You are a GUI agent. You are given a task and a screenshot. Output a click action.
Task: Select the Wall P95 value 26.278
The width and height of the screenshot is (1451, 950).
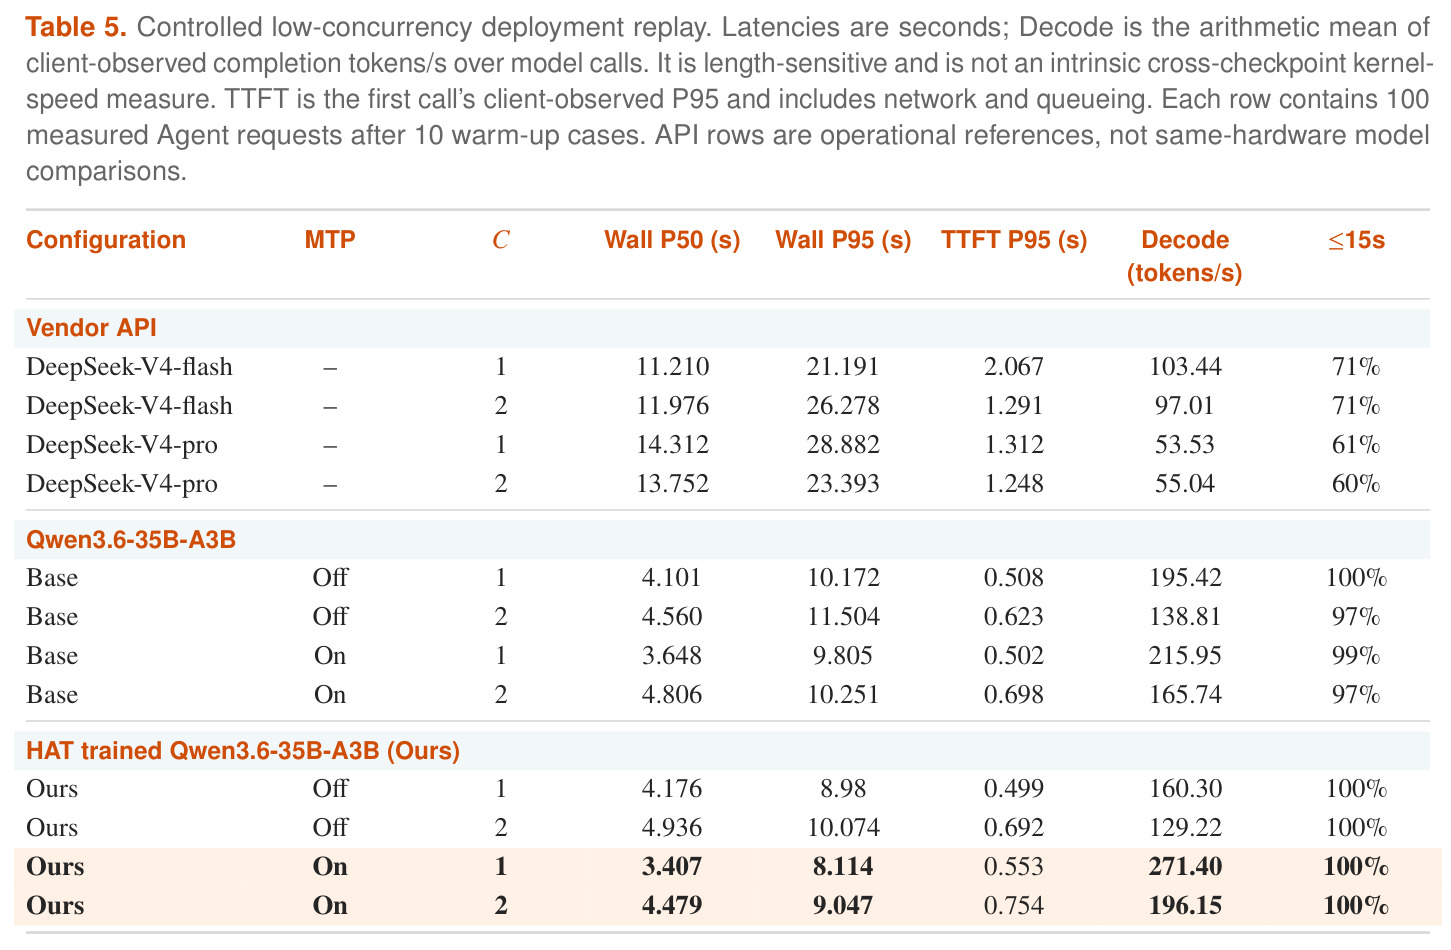843,406
